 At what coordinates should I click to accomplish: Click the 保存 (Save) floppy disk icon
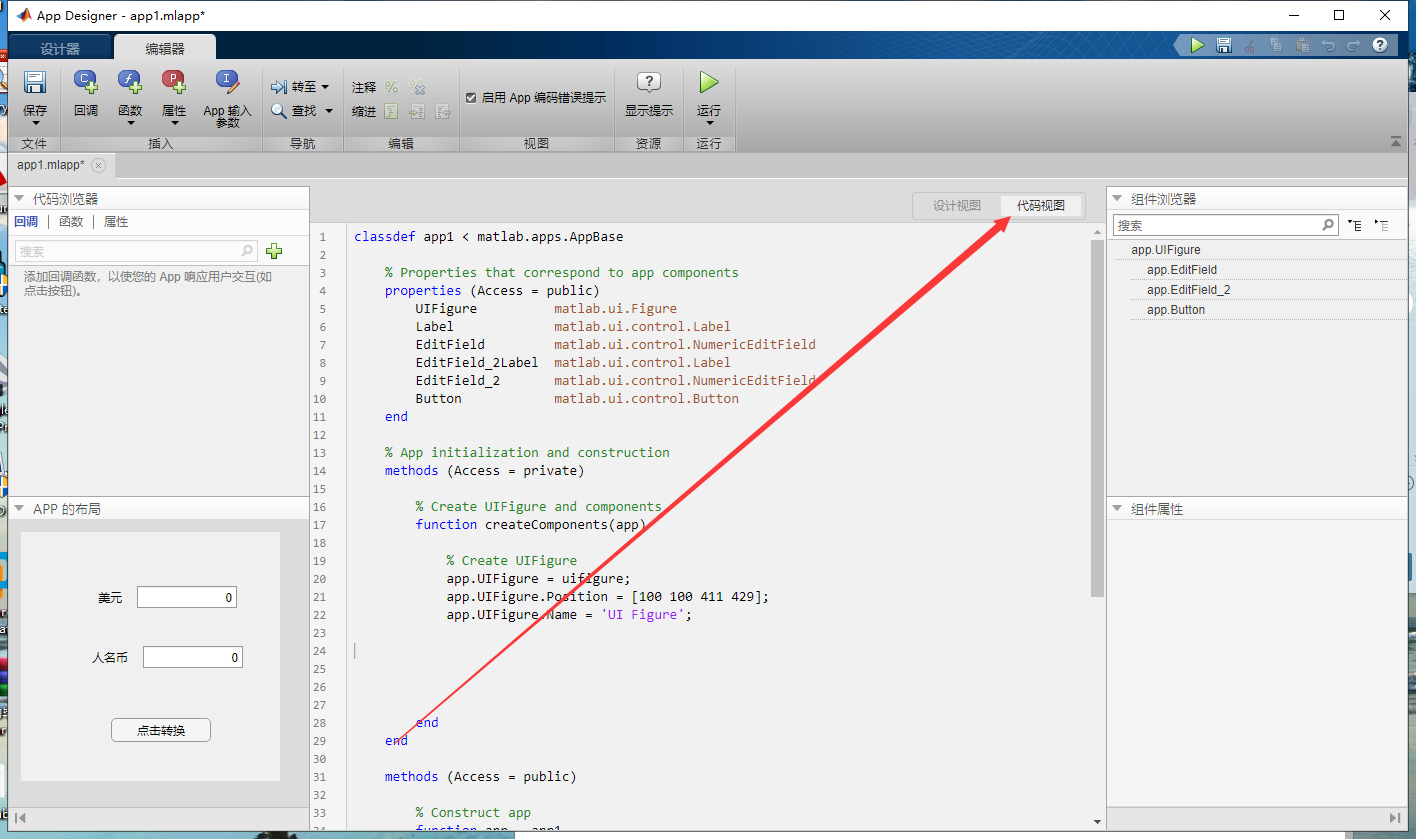(35, 84)
